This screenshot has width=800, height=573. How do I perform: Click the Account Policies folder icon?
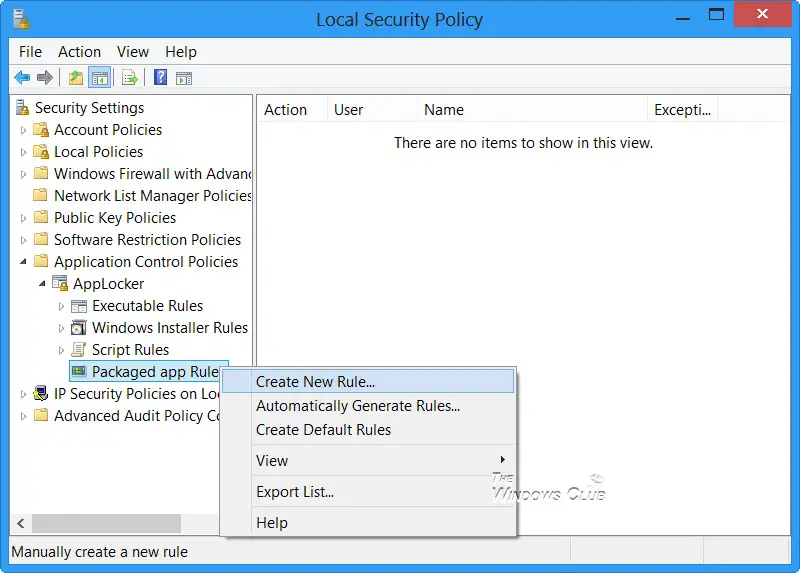[x=41, y=130]
